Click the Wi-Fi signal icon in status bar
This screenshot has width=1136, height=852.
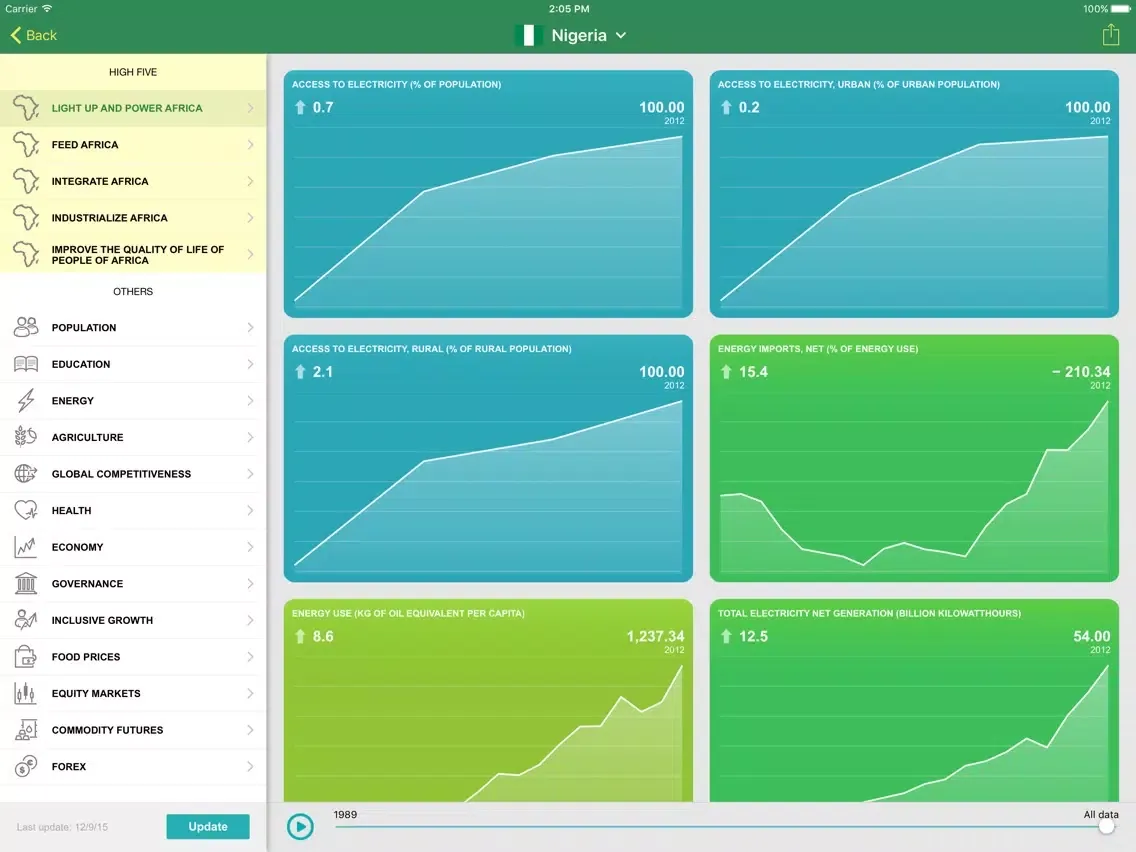coord(47,9)
